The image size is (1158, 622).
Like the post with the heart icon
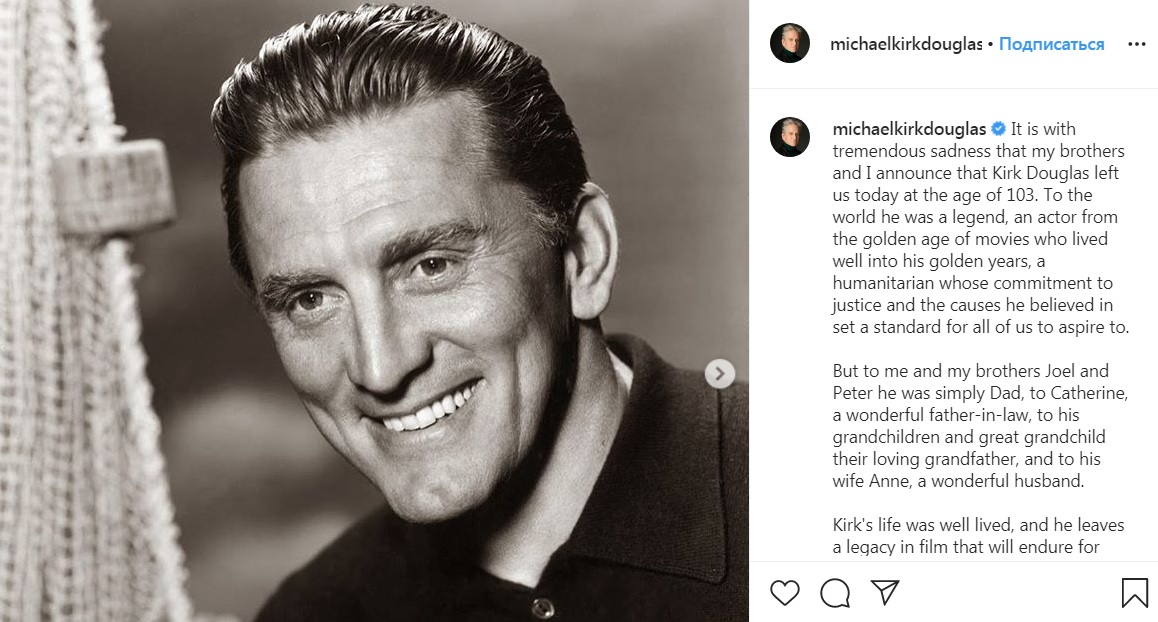pos(785,592)
